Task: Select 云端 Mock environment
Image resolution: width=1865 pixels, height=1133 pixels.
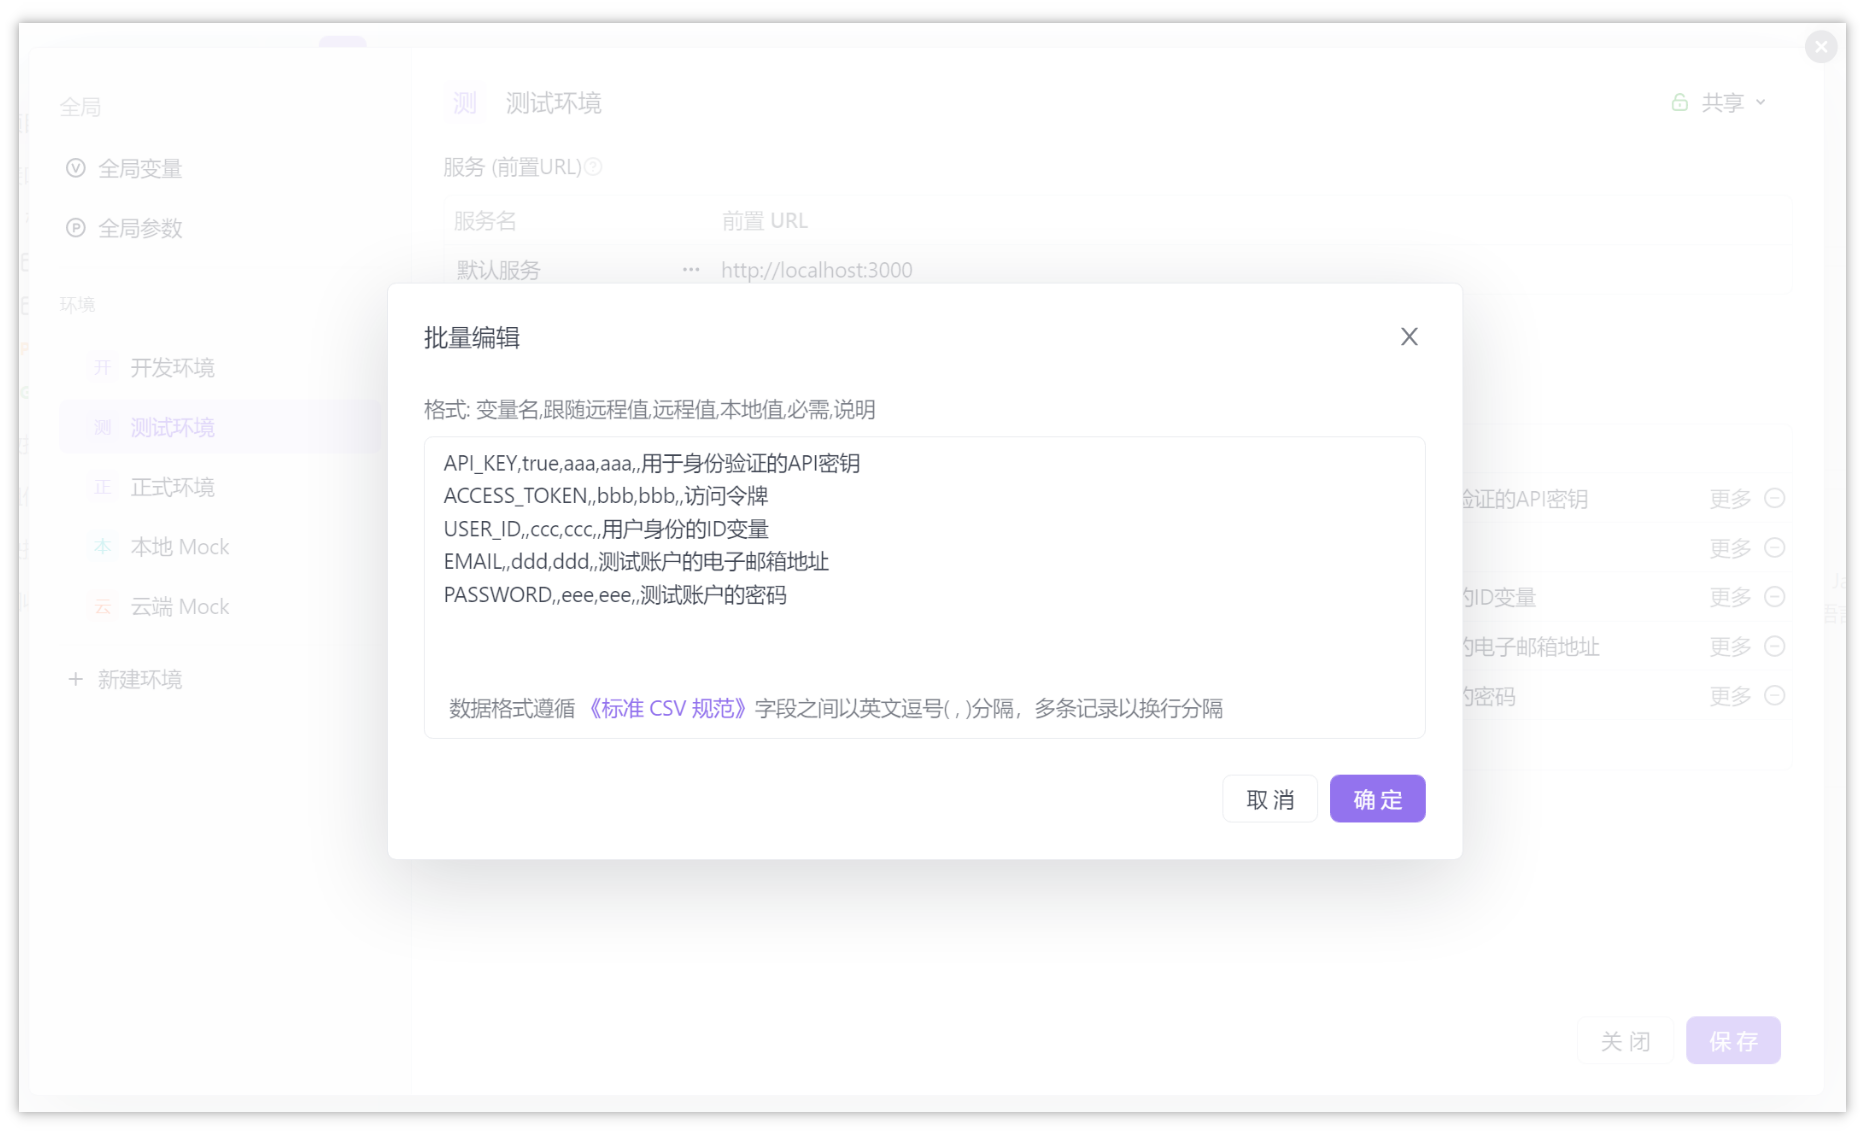Action: [x=180, y=607]
